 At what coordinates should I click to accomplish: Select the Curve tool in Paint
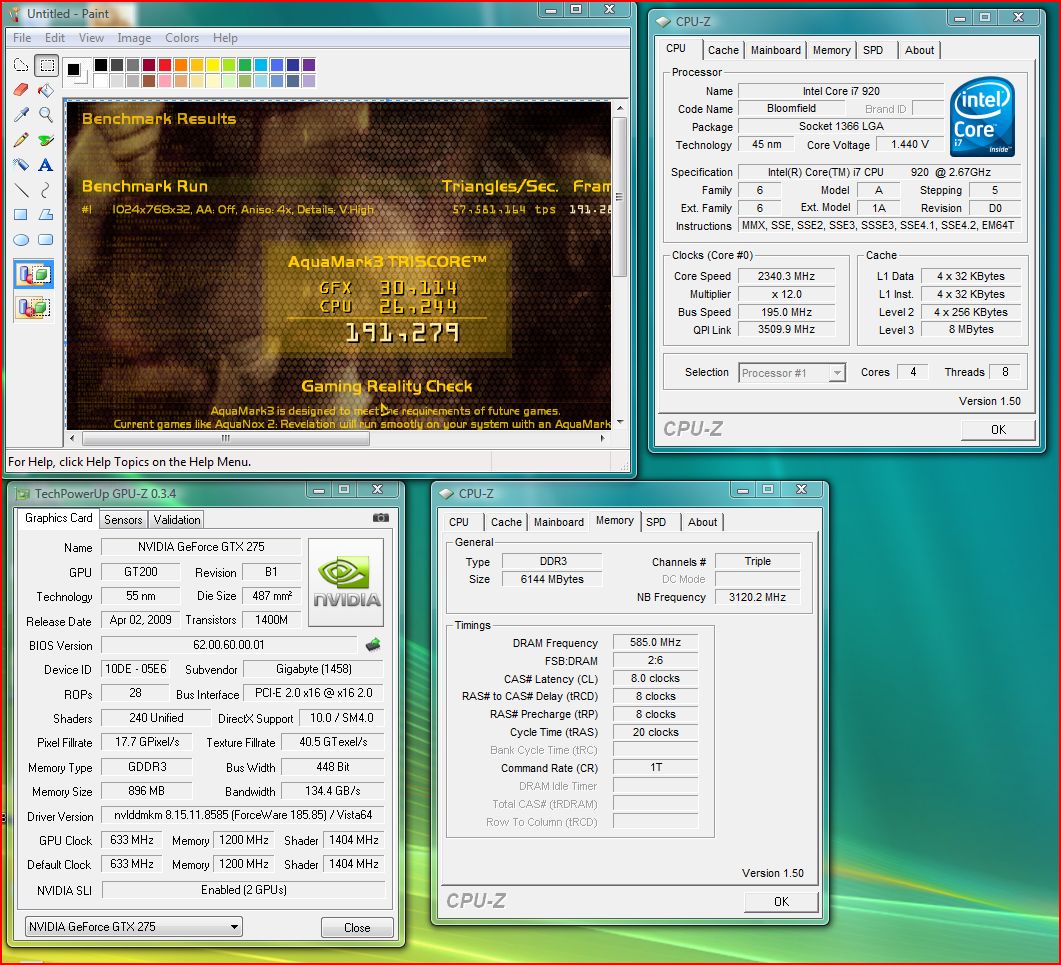46,189
